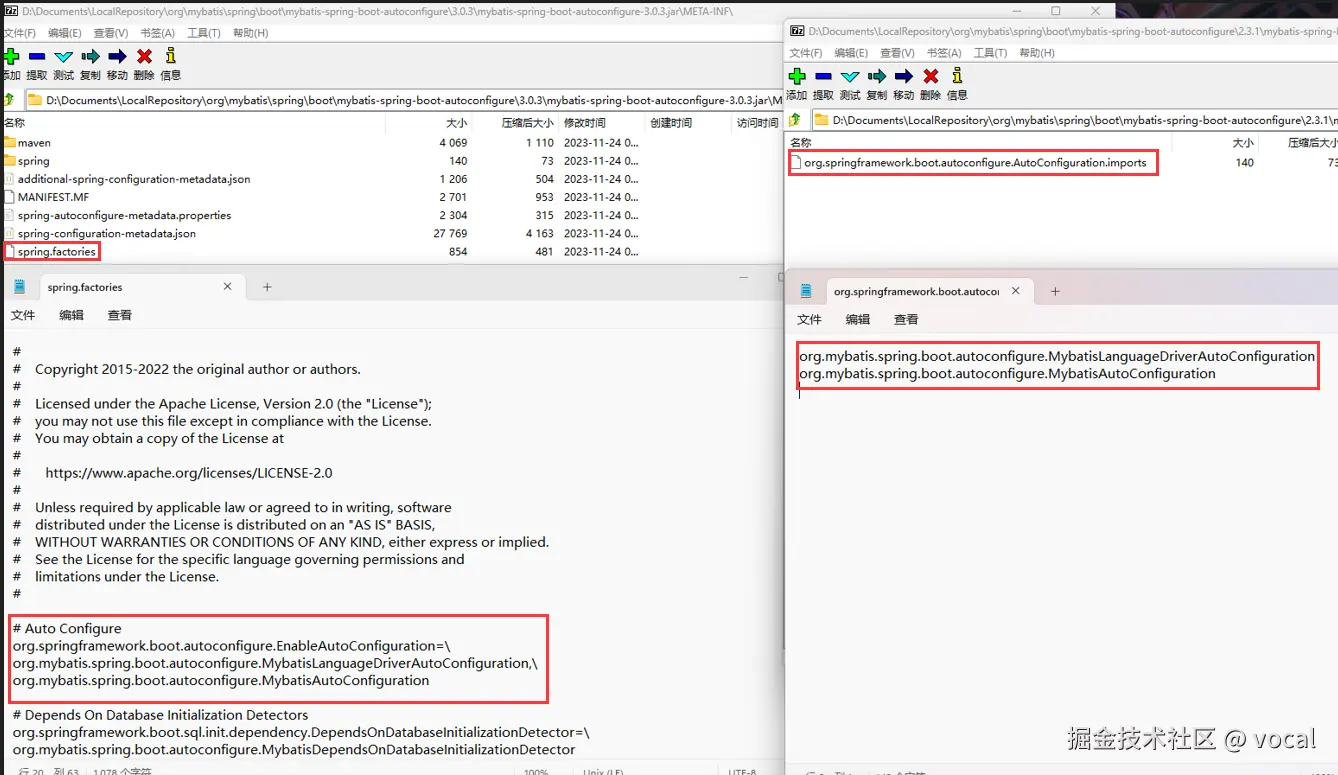
Task: Click the address path field in right 7-Zip window
Action: (1073, 120)
